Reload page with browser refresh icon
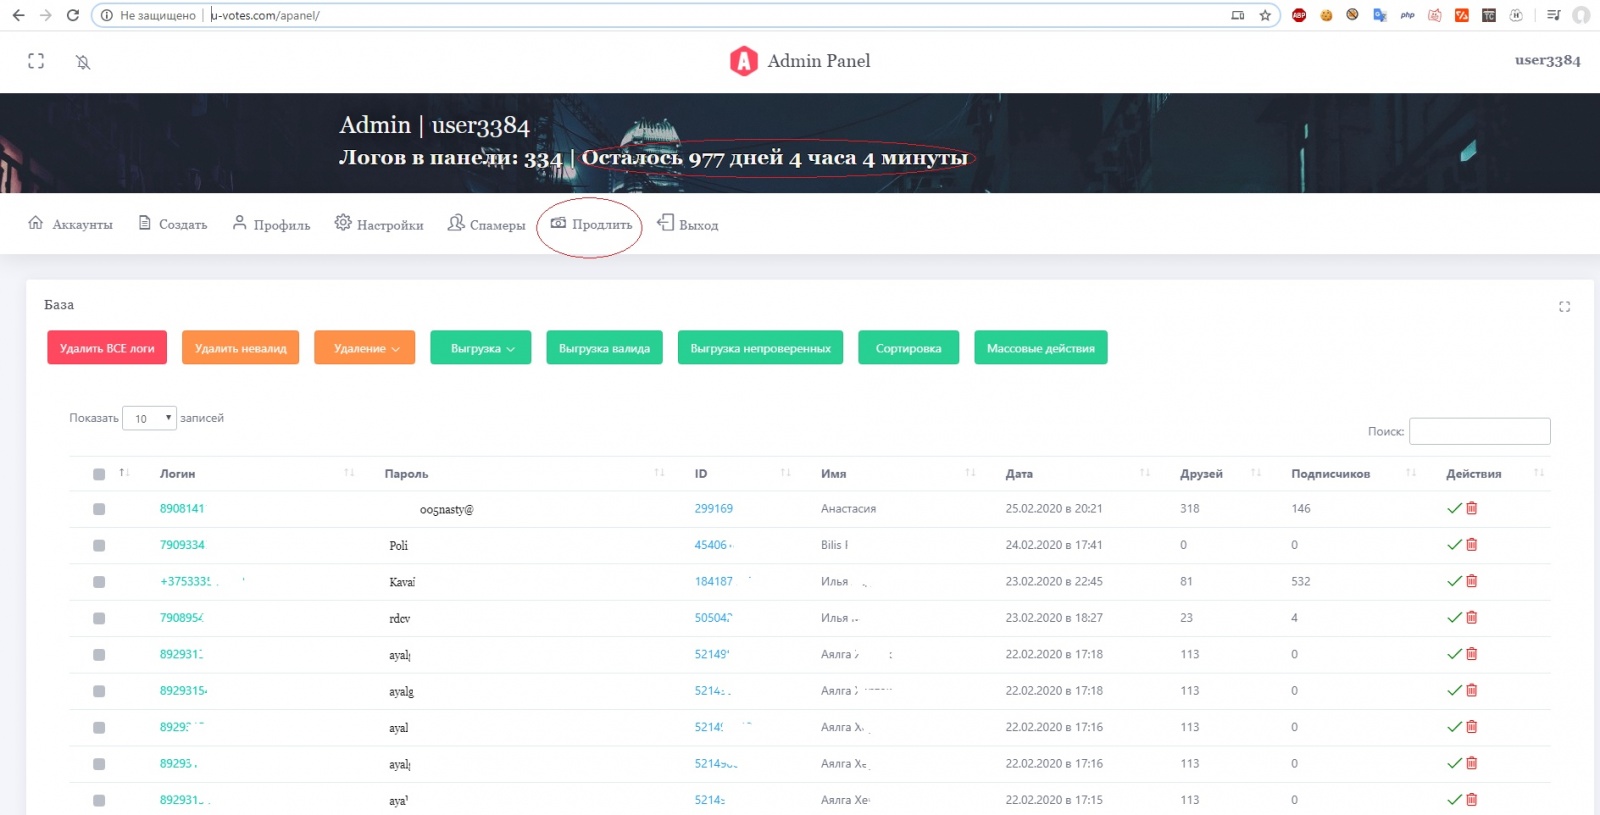 (x=72, y=15)
